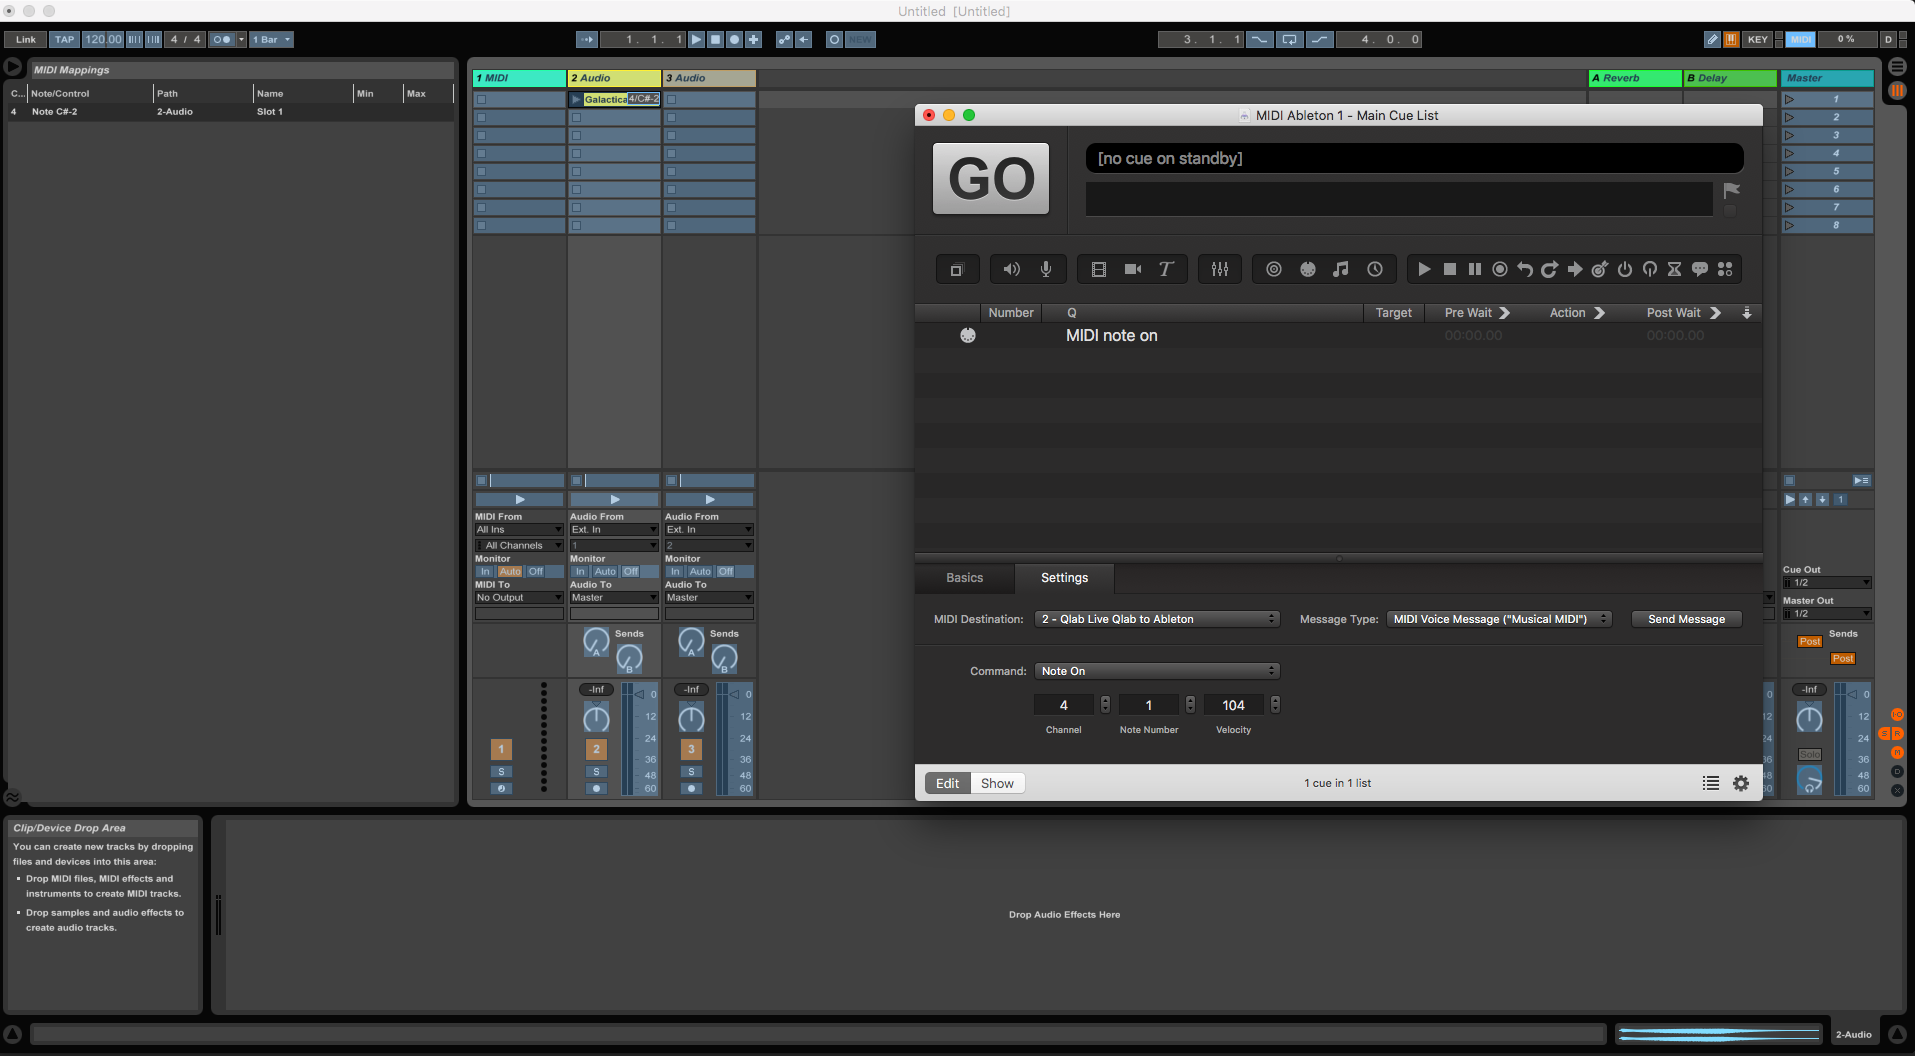
Task: Expand the MIDI To No Output menu
Action: click(519, 598)
